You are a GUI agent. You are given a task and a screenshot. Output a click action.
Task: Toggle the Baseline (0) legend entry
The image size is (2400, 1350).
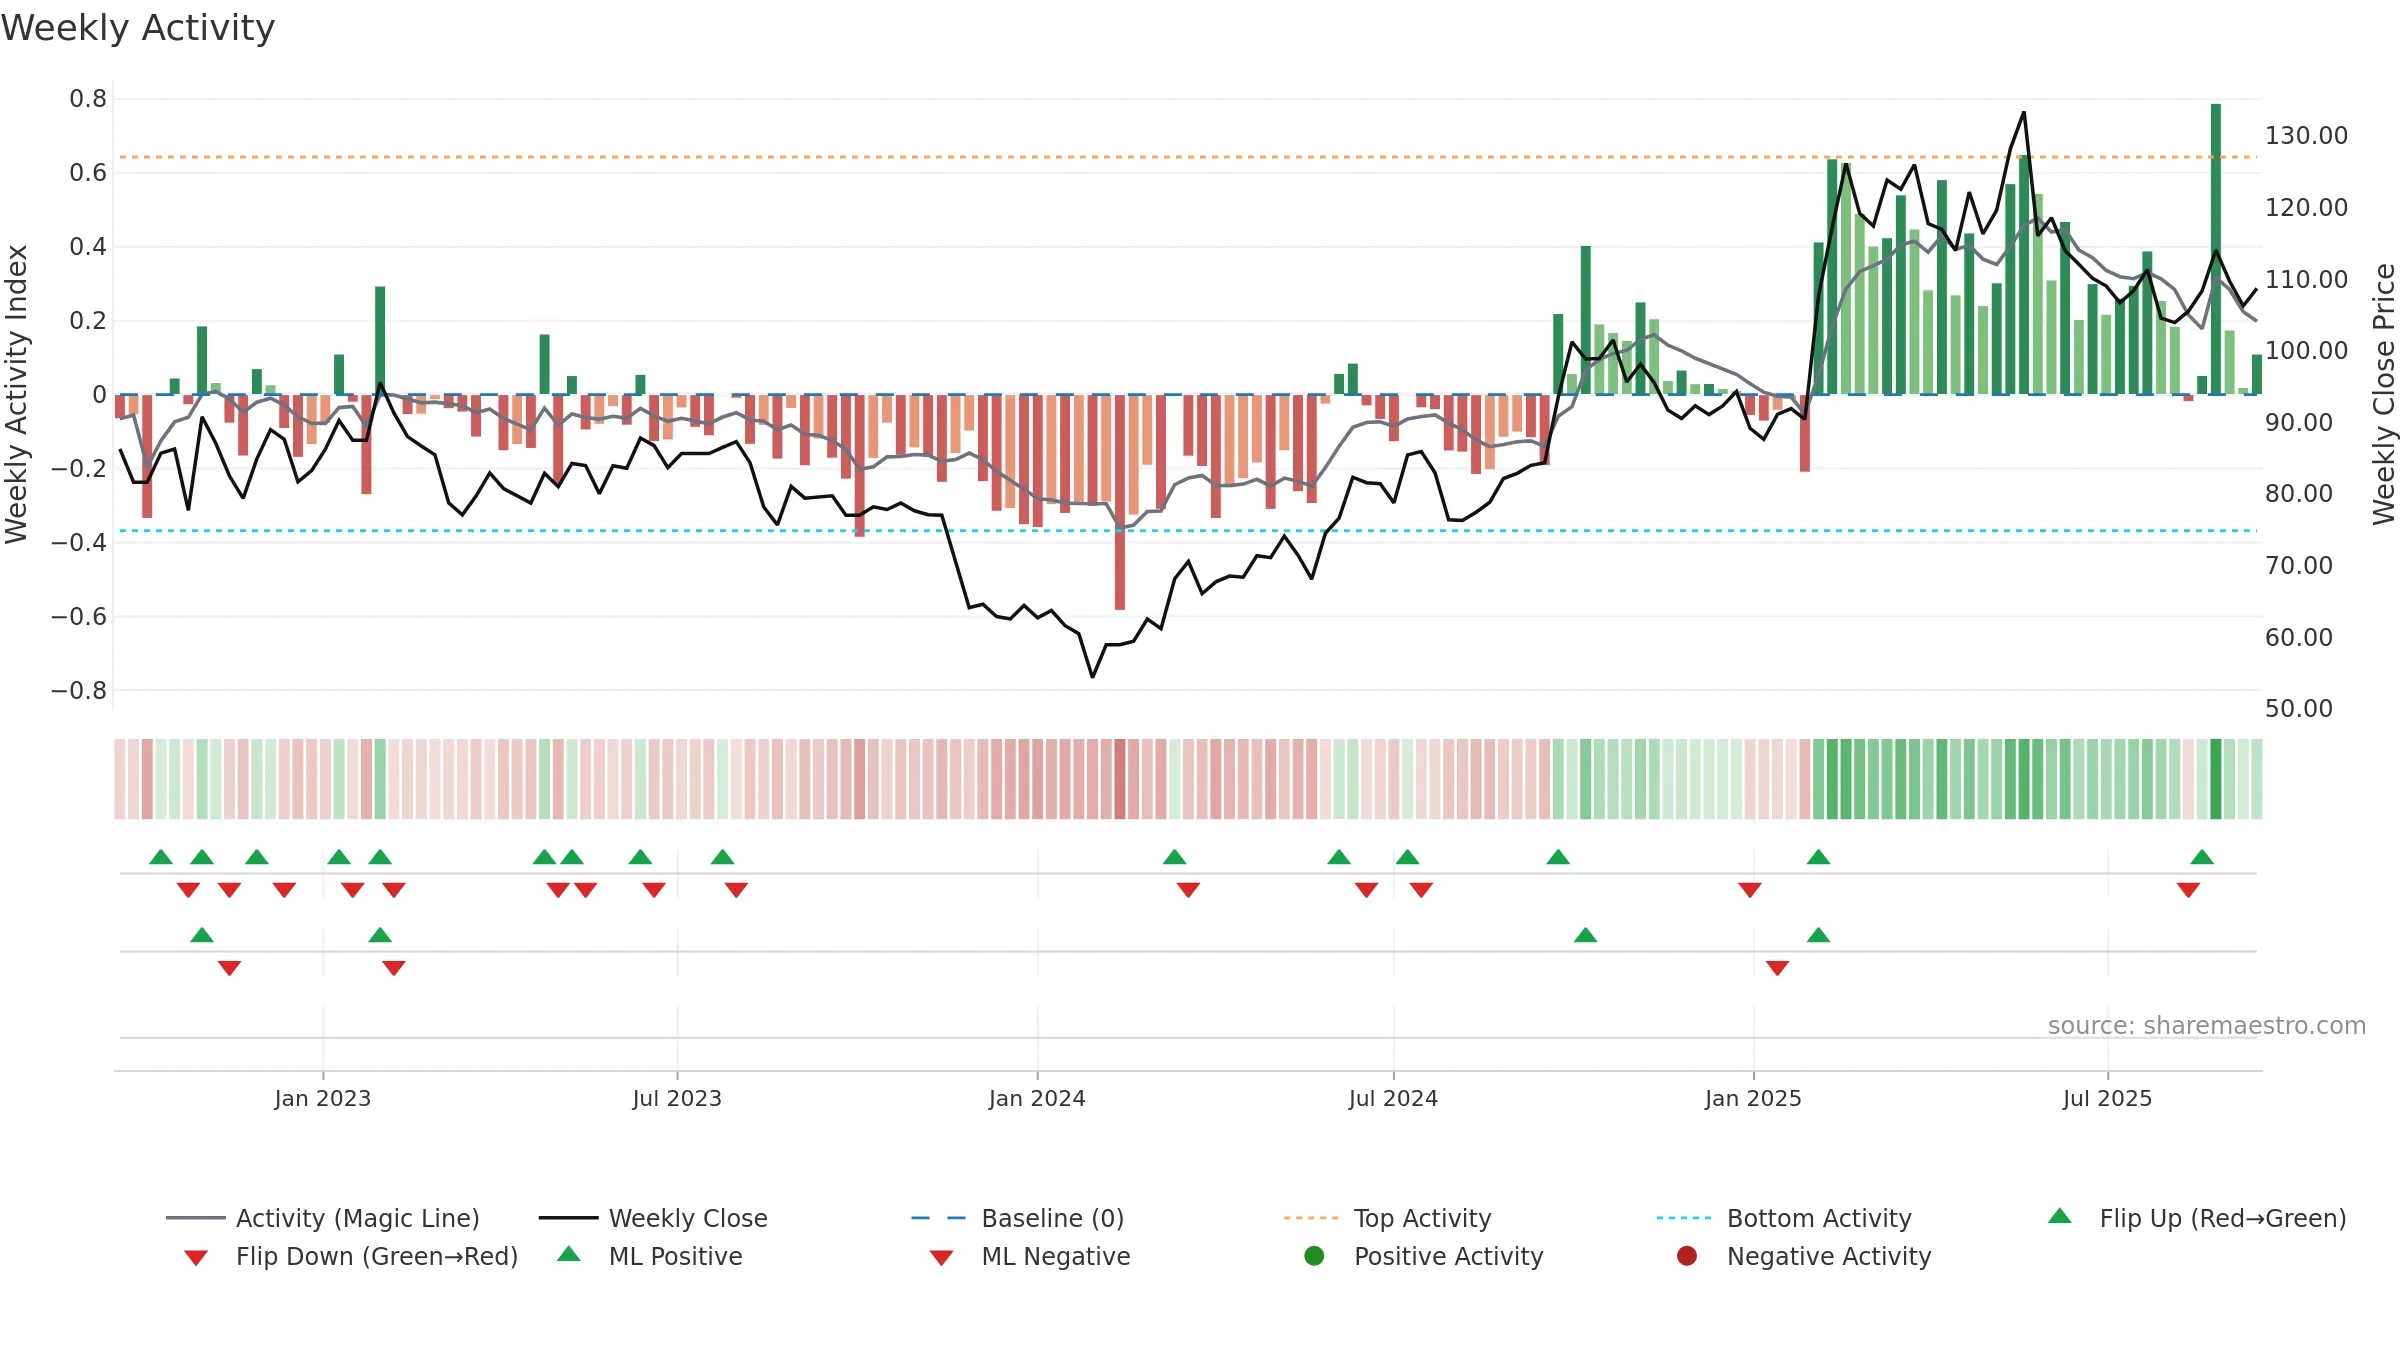pos(1018,1218)
